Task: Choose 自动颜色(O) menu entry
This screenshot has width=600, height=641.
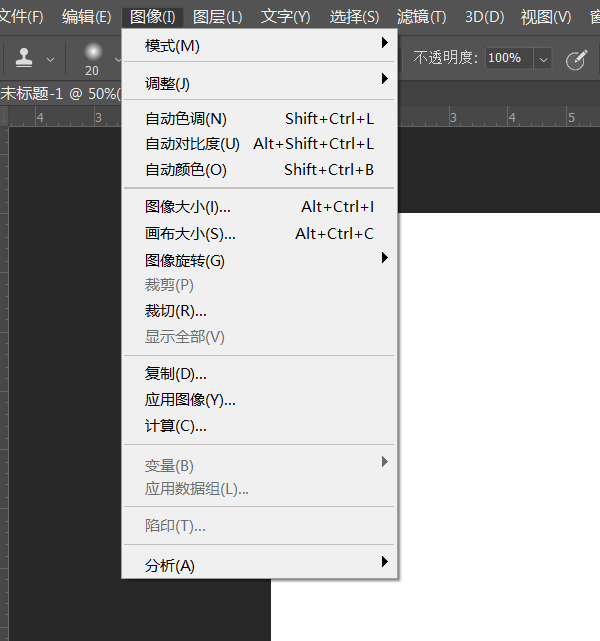Action: (260, 170)
